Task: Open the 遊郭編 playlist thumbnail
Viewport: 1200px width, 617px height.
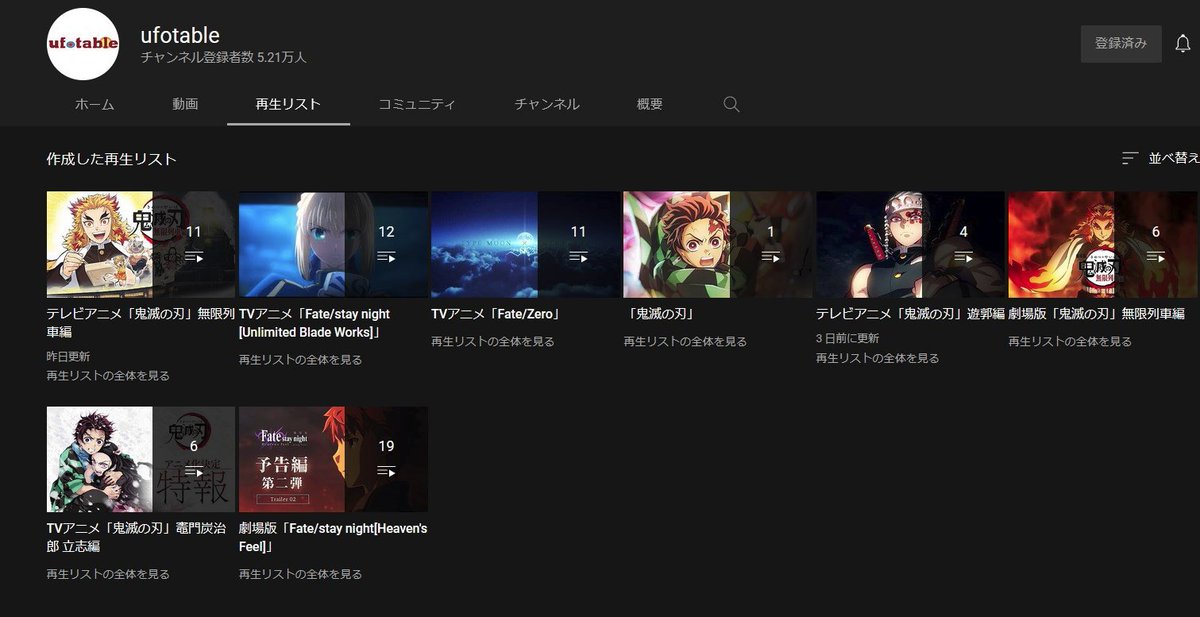Action: click(910, 245)
